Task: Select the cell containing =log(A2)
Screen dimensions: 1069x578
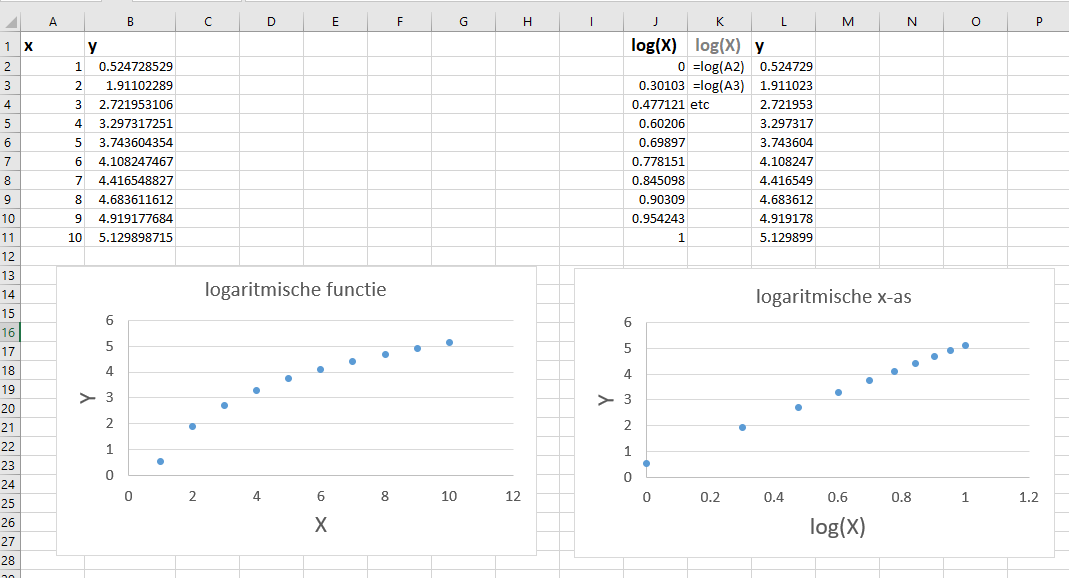Action: coord(719,66)
